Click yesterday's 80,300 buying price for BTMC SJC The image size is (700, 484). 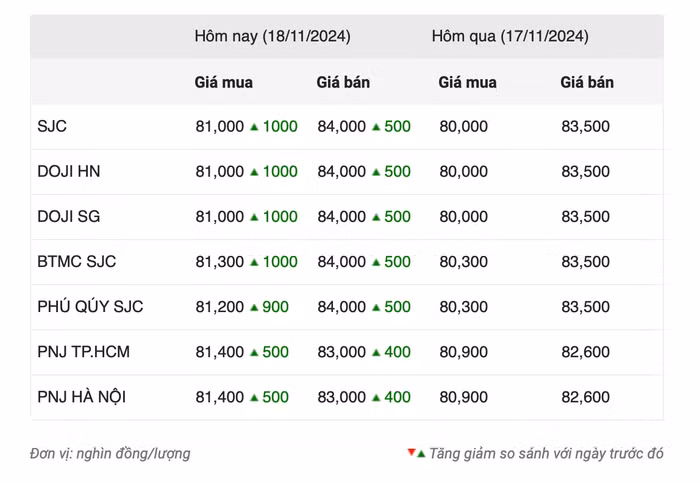click(463, 262)
